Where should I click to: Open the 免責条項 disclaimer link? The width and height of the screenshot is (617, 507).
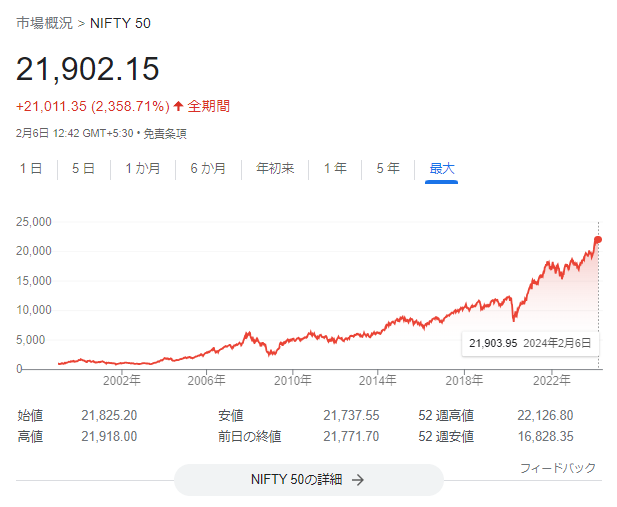tap(164, 134)
